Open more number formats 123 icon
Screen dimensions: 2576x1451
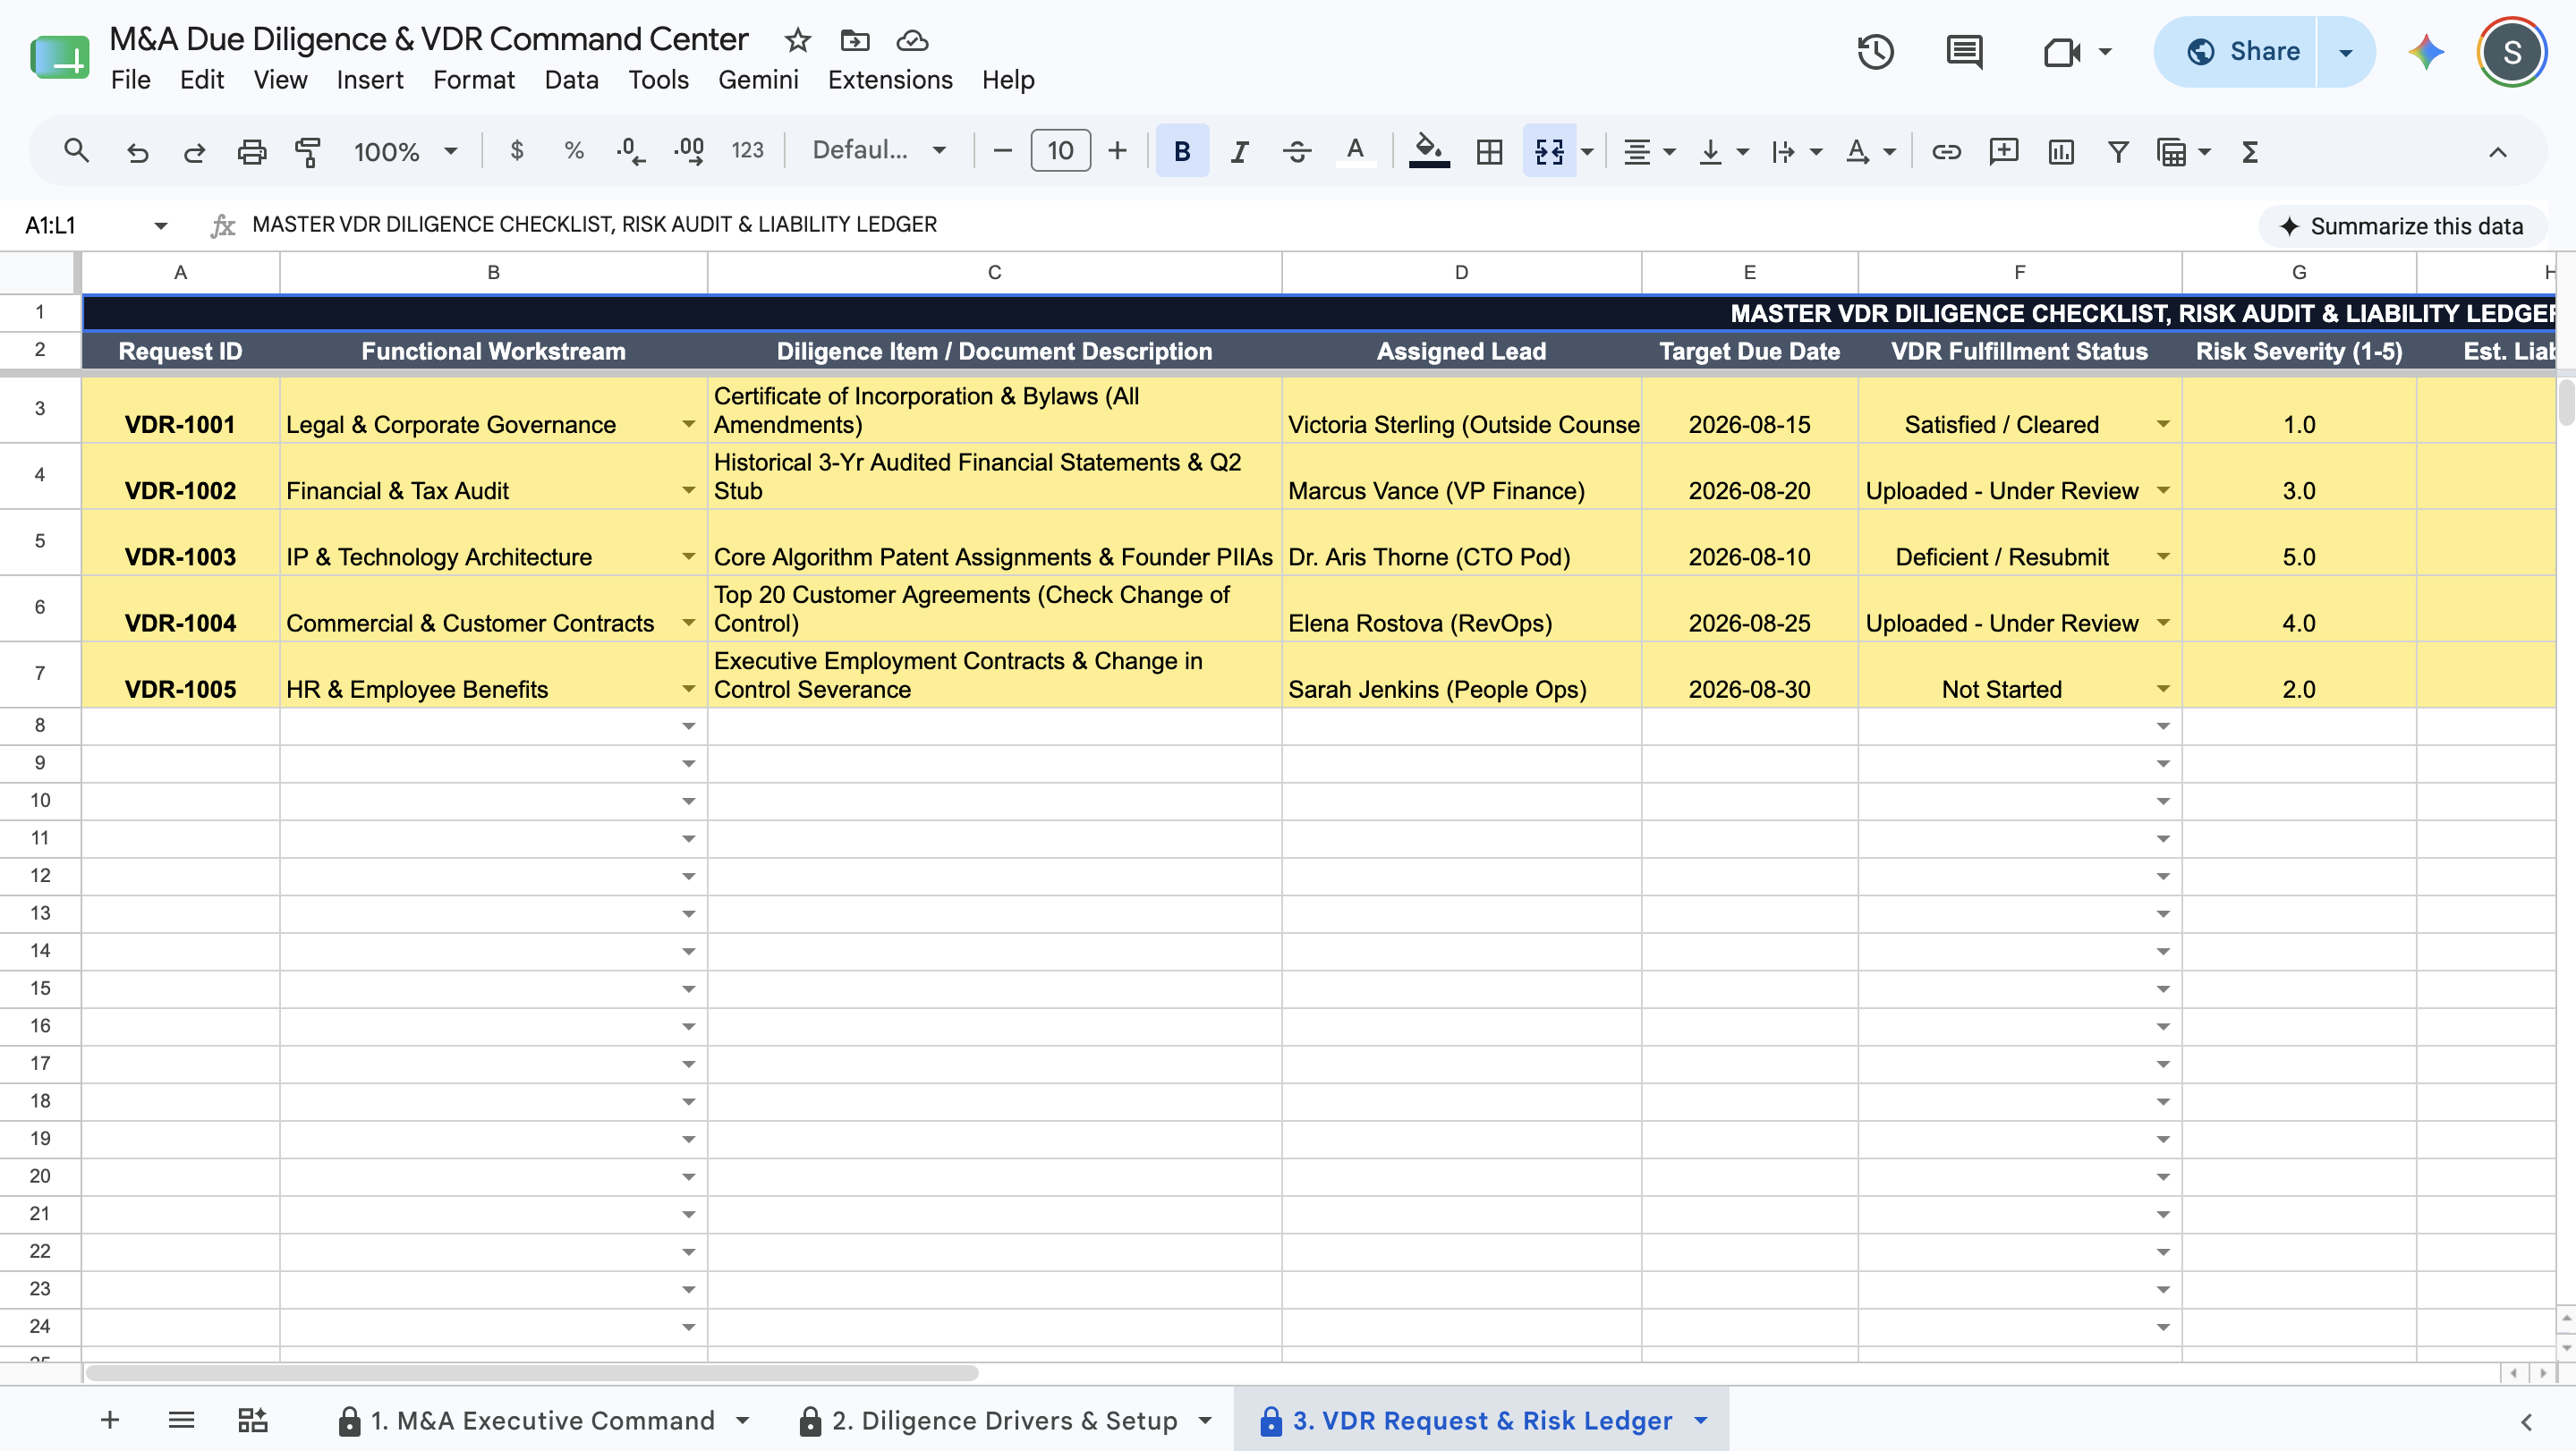pos(747,151)
